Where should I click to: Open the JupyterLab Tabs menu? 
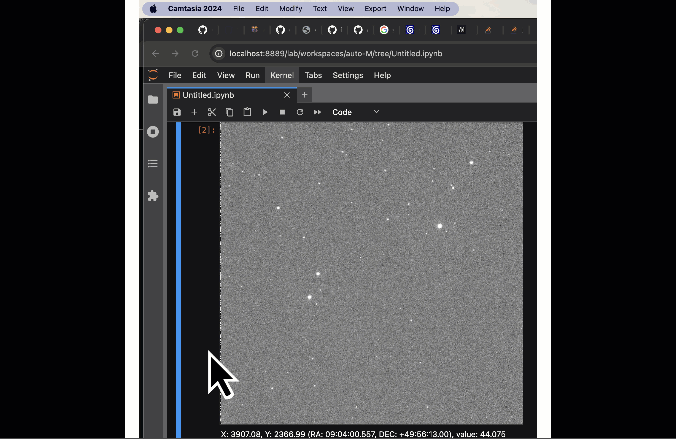(313, 75)
